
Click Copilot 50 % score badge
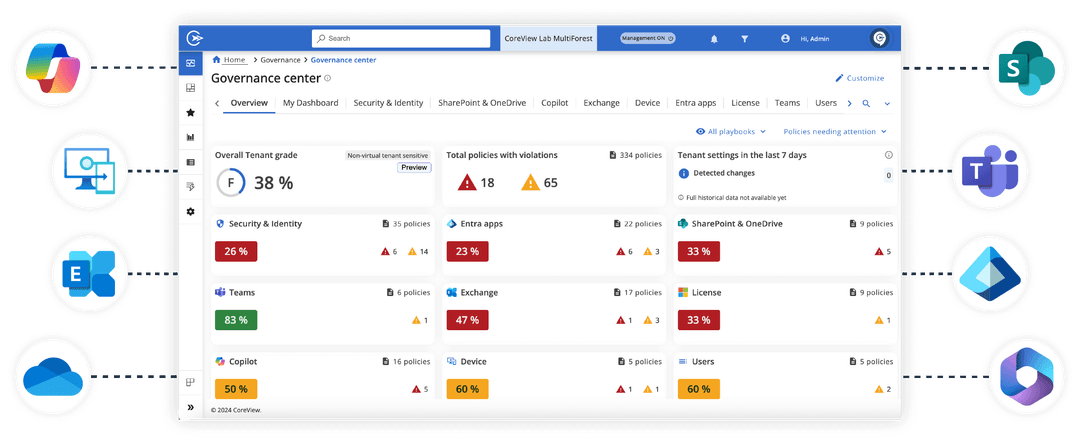(236, 389)
